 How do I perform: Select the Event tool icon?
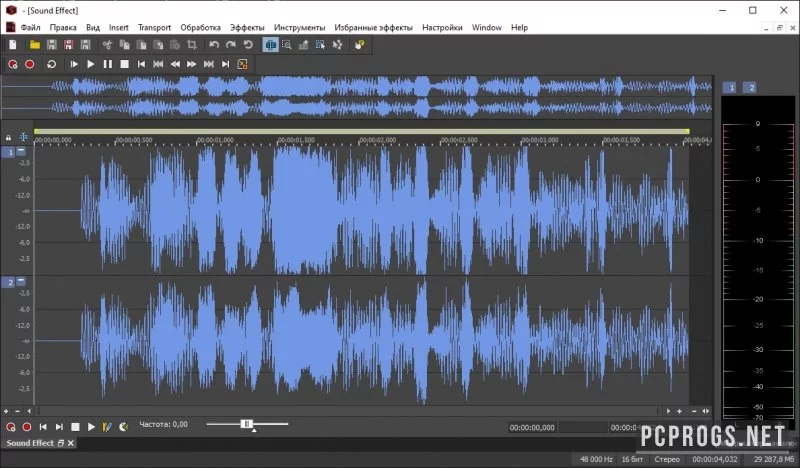point(320,45)
